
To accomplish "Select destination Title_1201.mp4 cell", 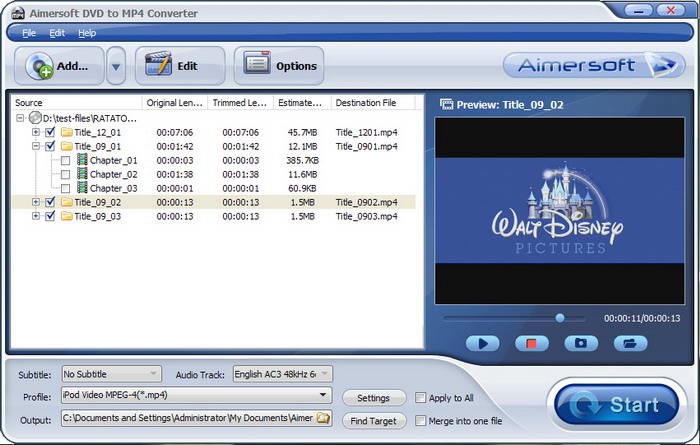I will click(367, 133).
